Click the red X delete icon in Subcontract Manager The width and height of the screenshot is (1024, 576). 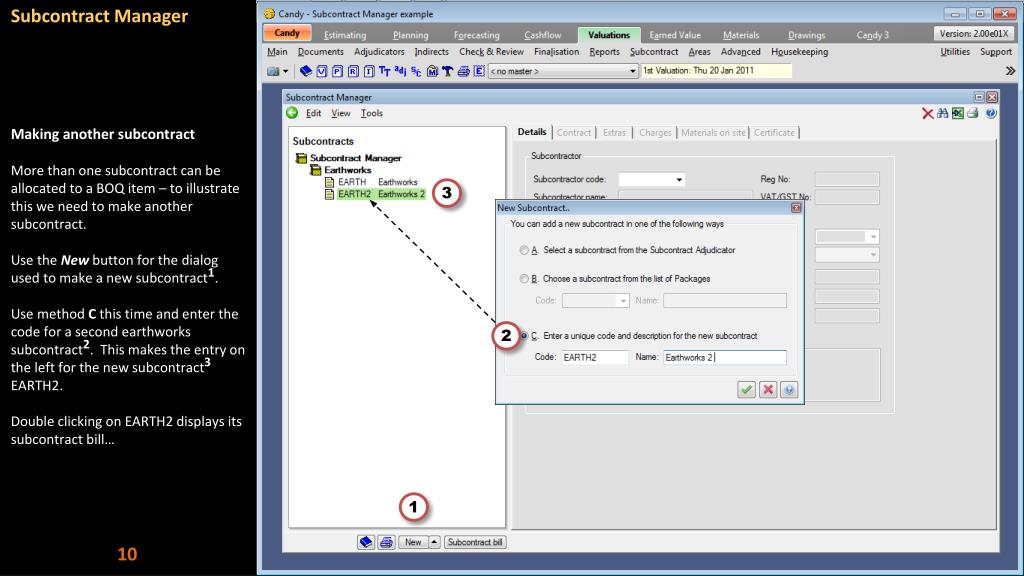[927, 114]
